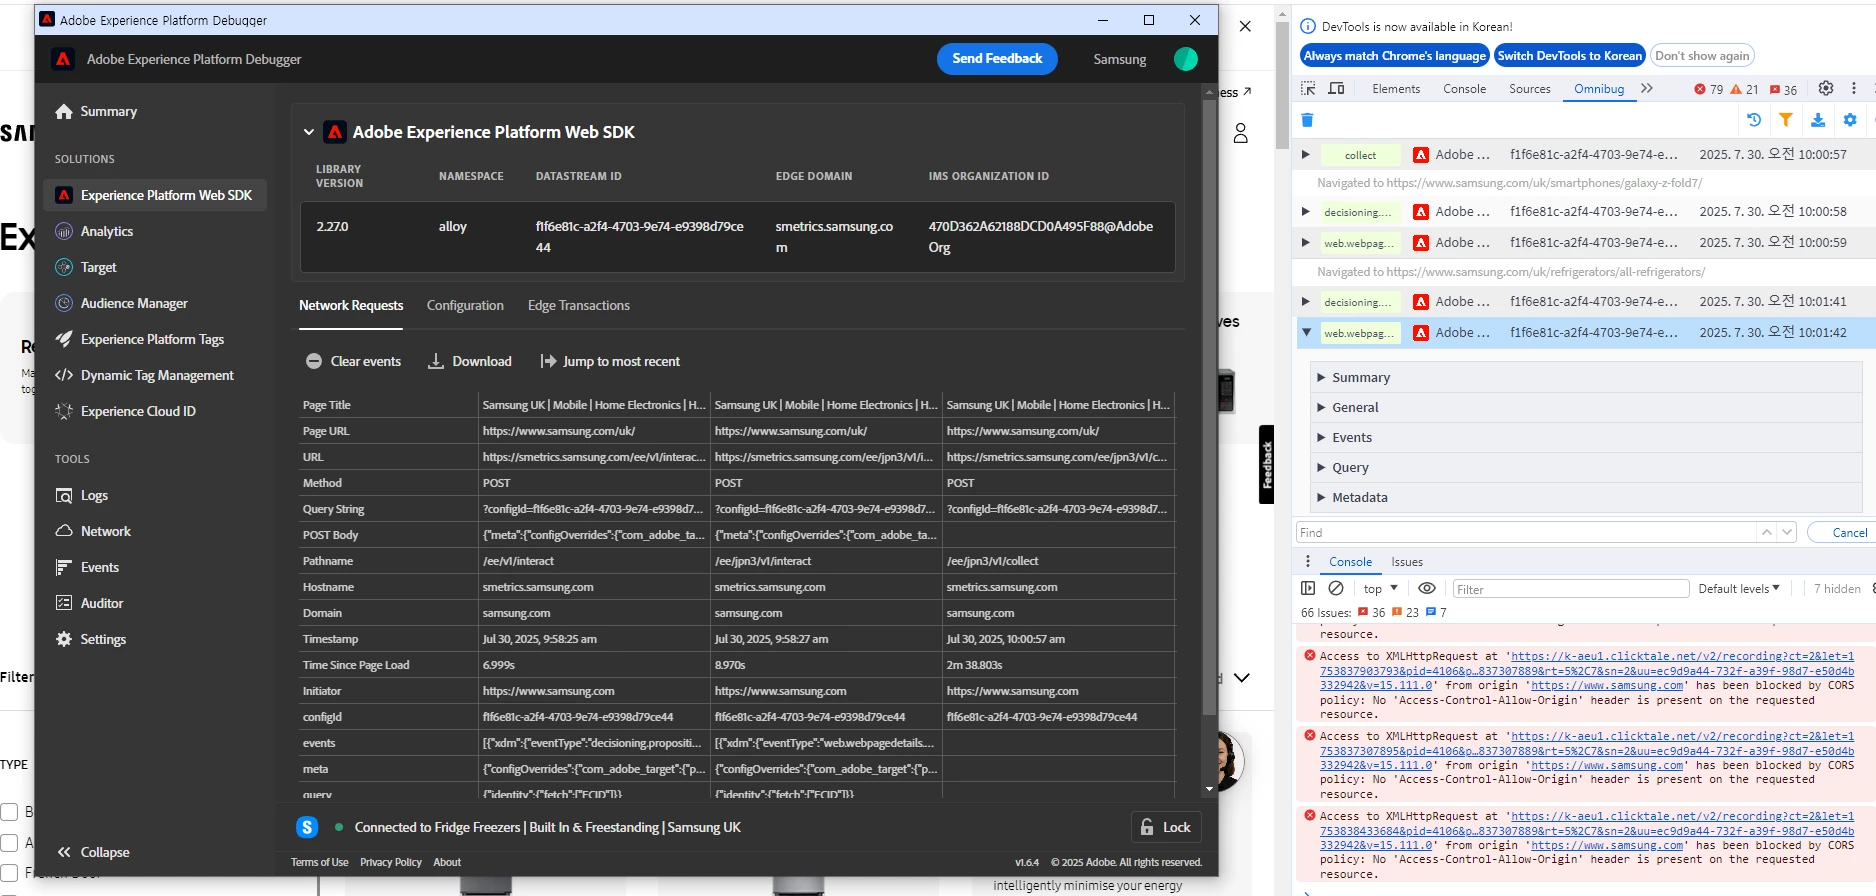Click the Find input field in Omnibug

pos(1527,533)
